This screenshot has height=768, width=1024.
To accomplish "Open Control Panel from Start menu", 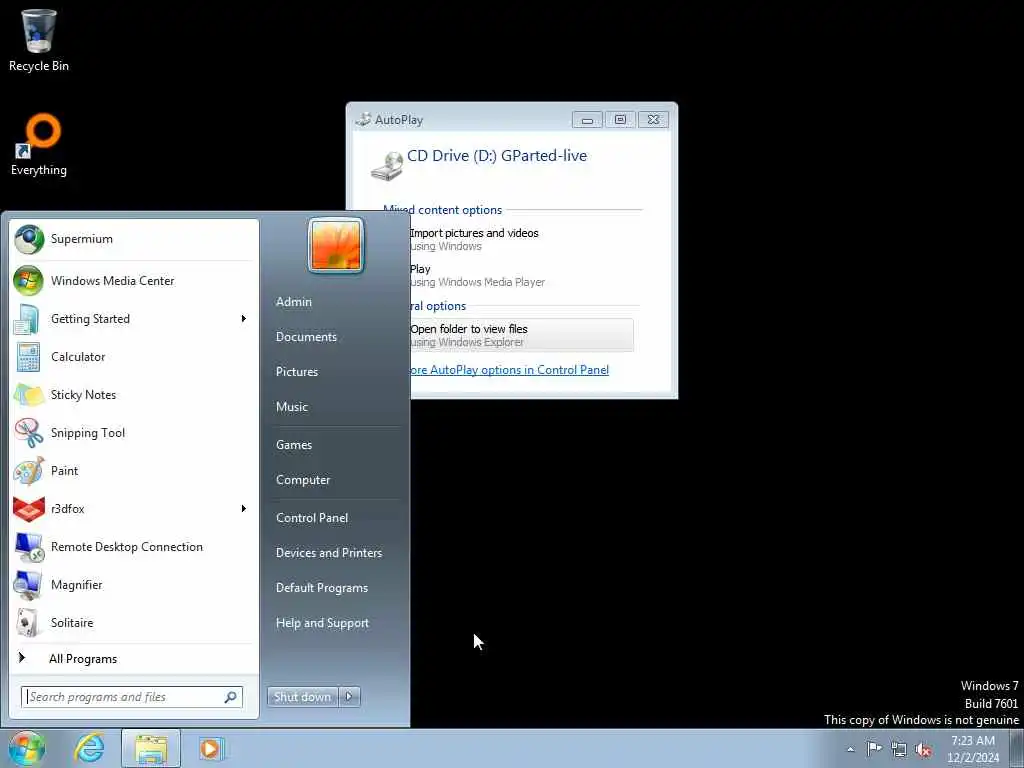I will pyautogui.click(x=312, y=518).
